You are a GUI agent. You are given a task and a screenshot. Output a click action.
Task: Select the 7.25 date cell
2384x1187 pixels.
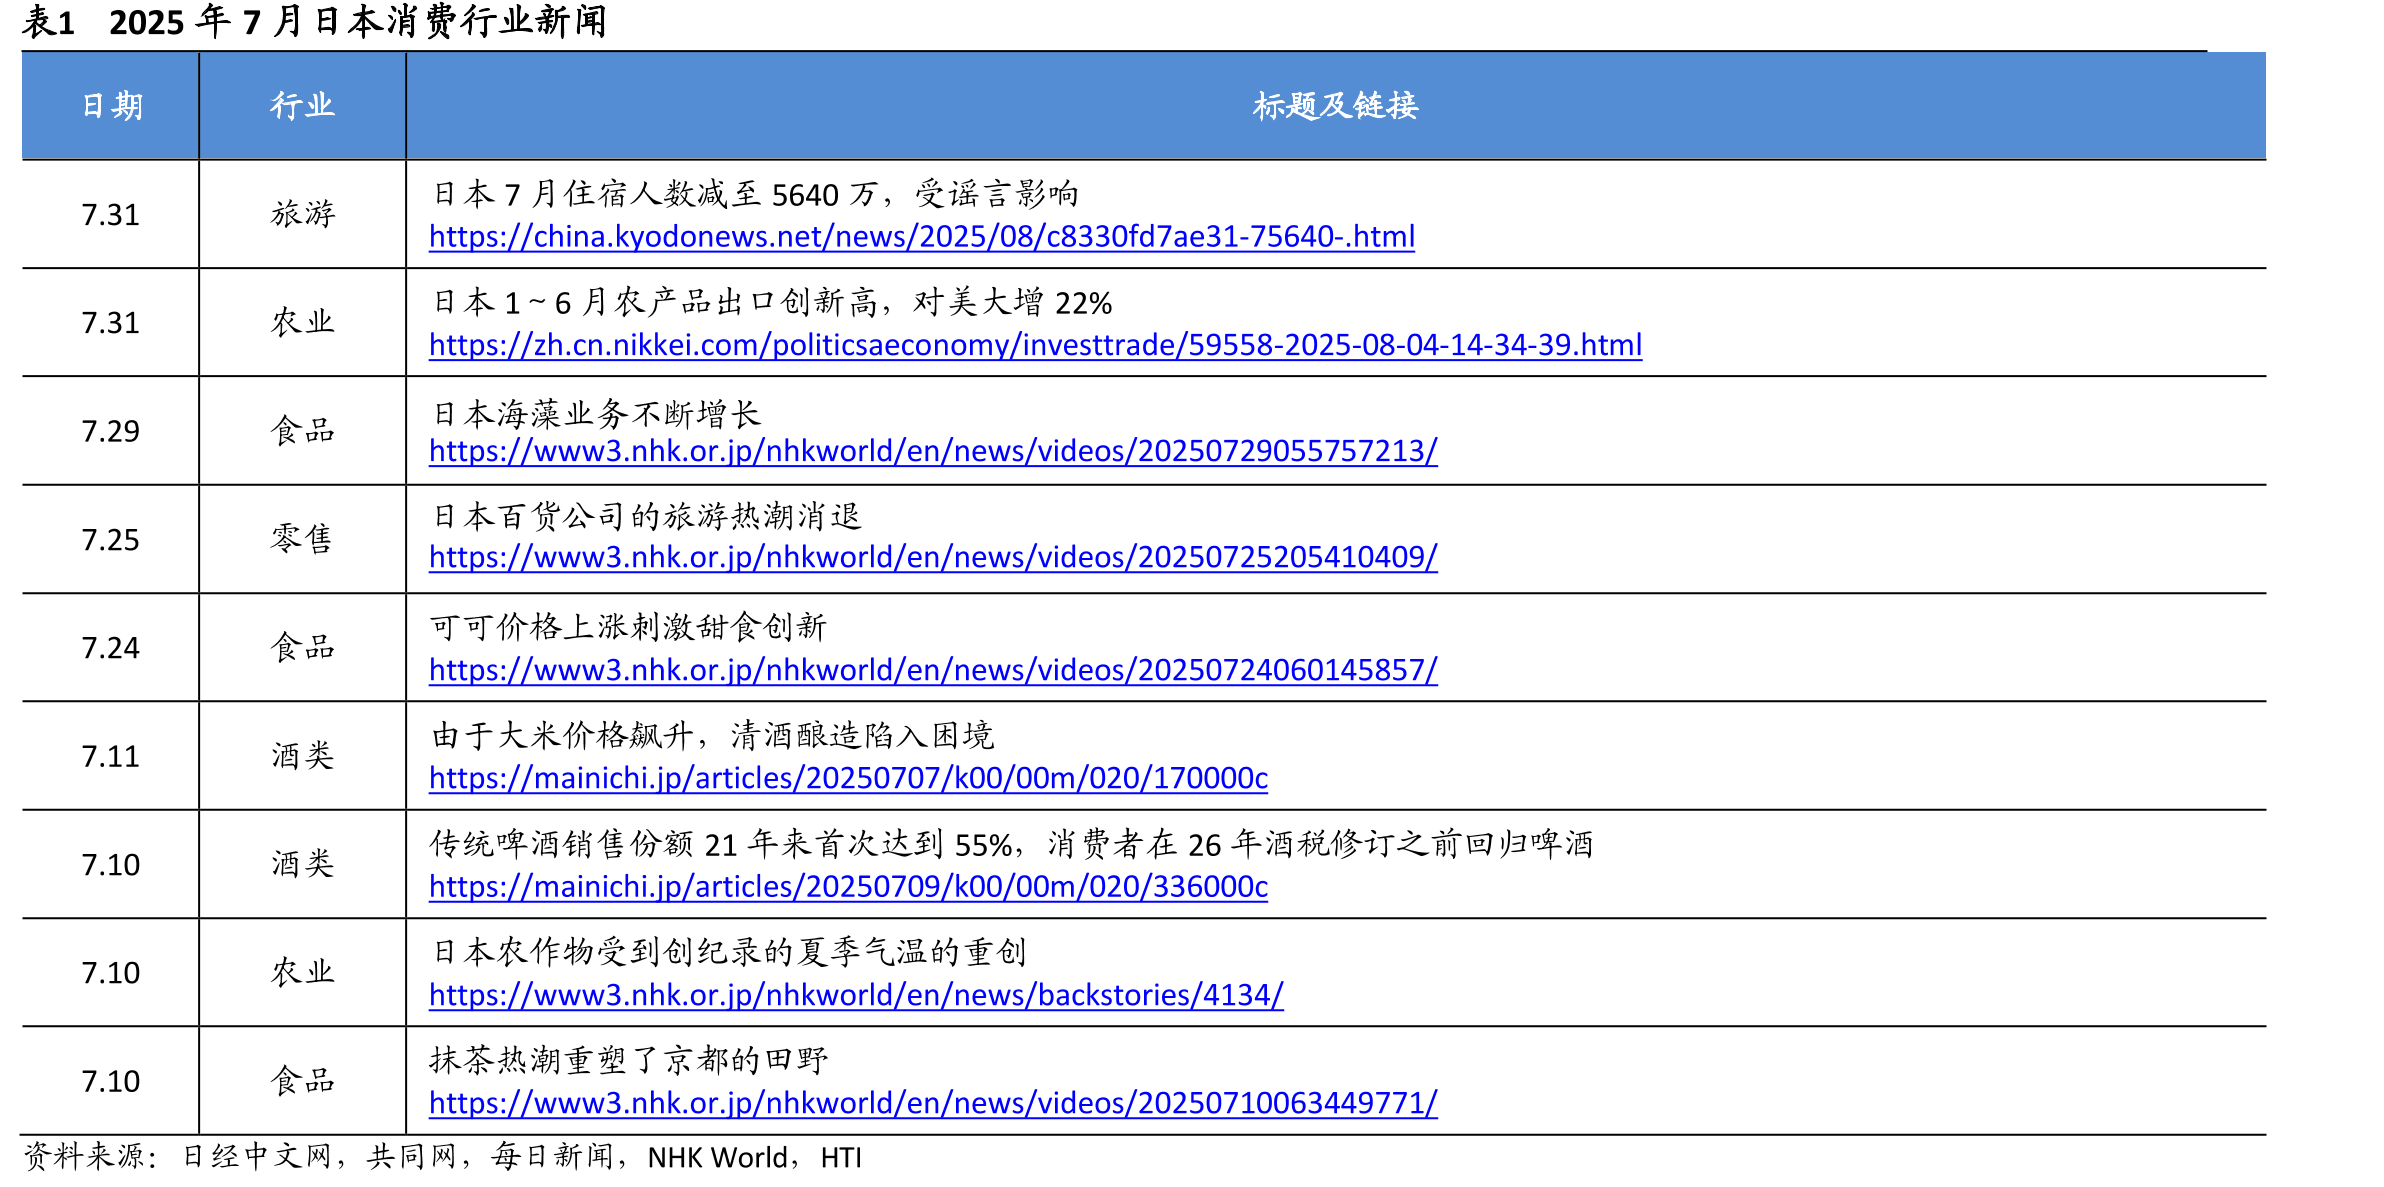[110, 540]
